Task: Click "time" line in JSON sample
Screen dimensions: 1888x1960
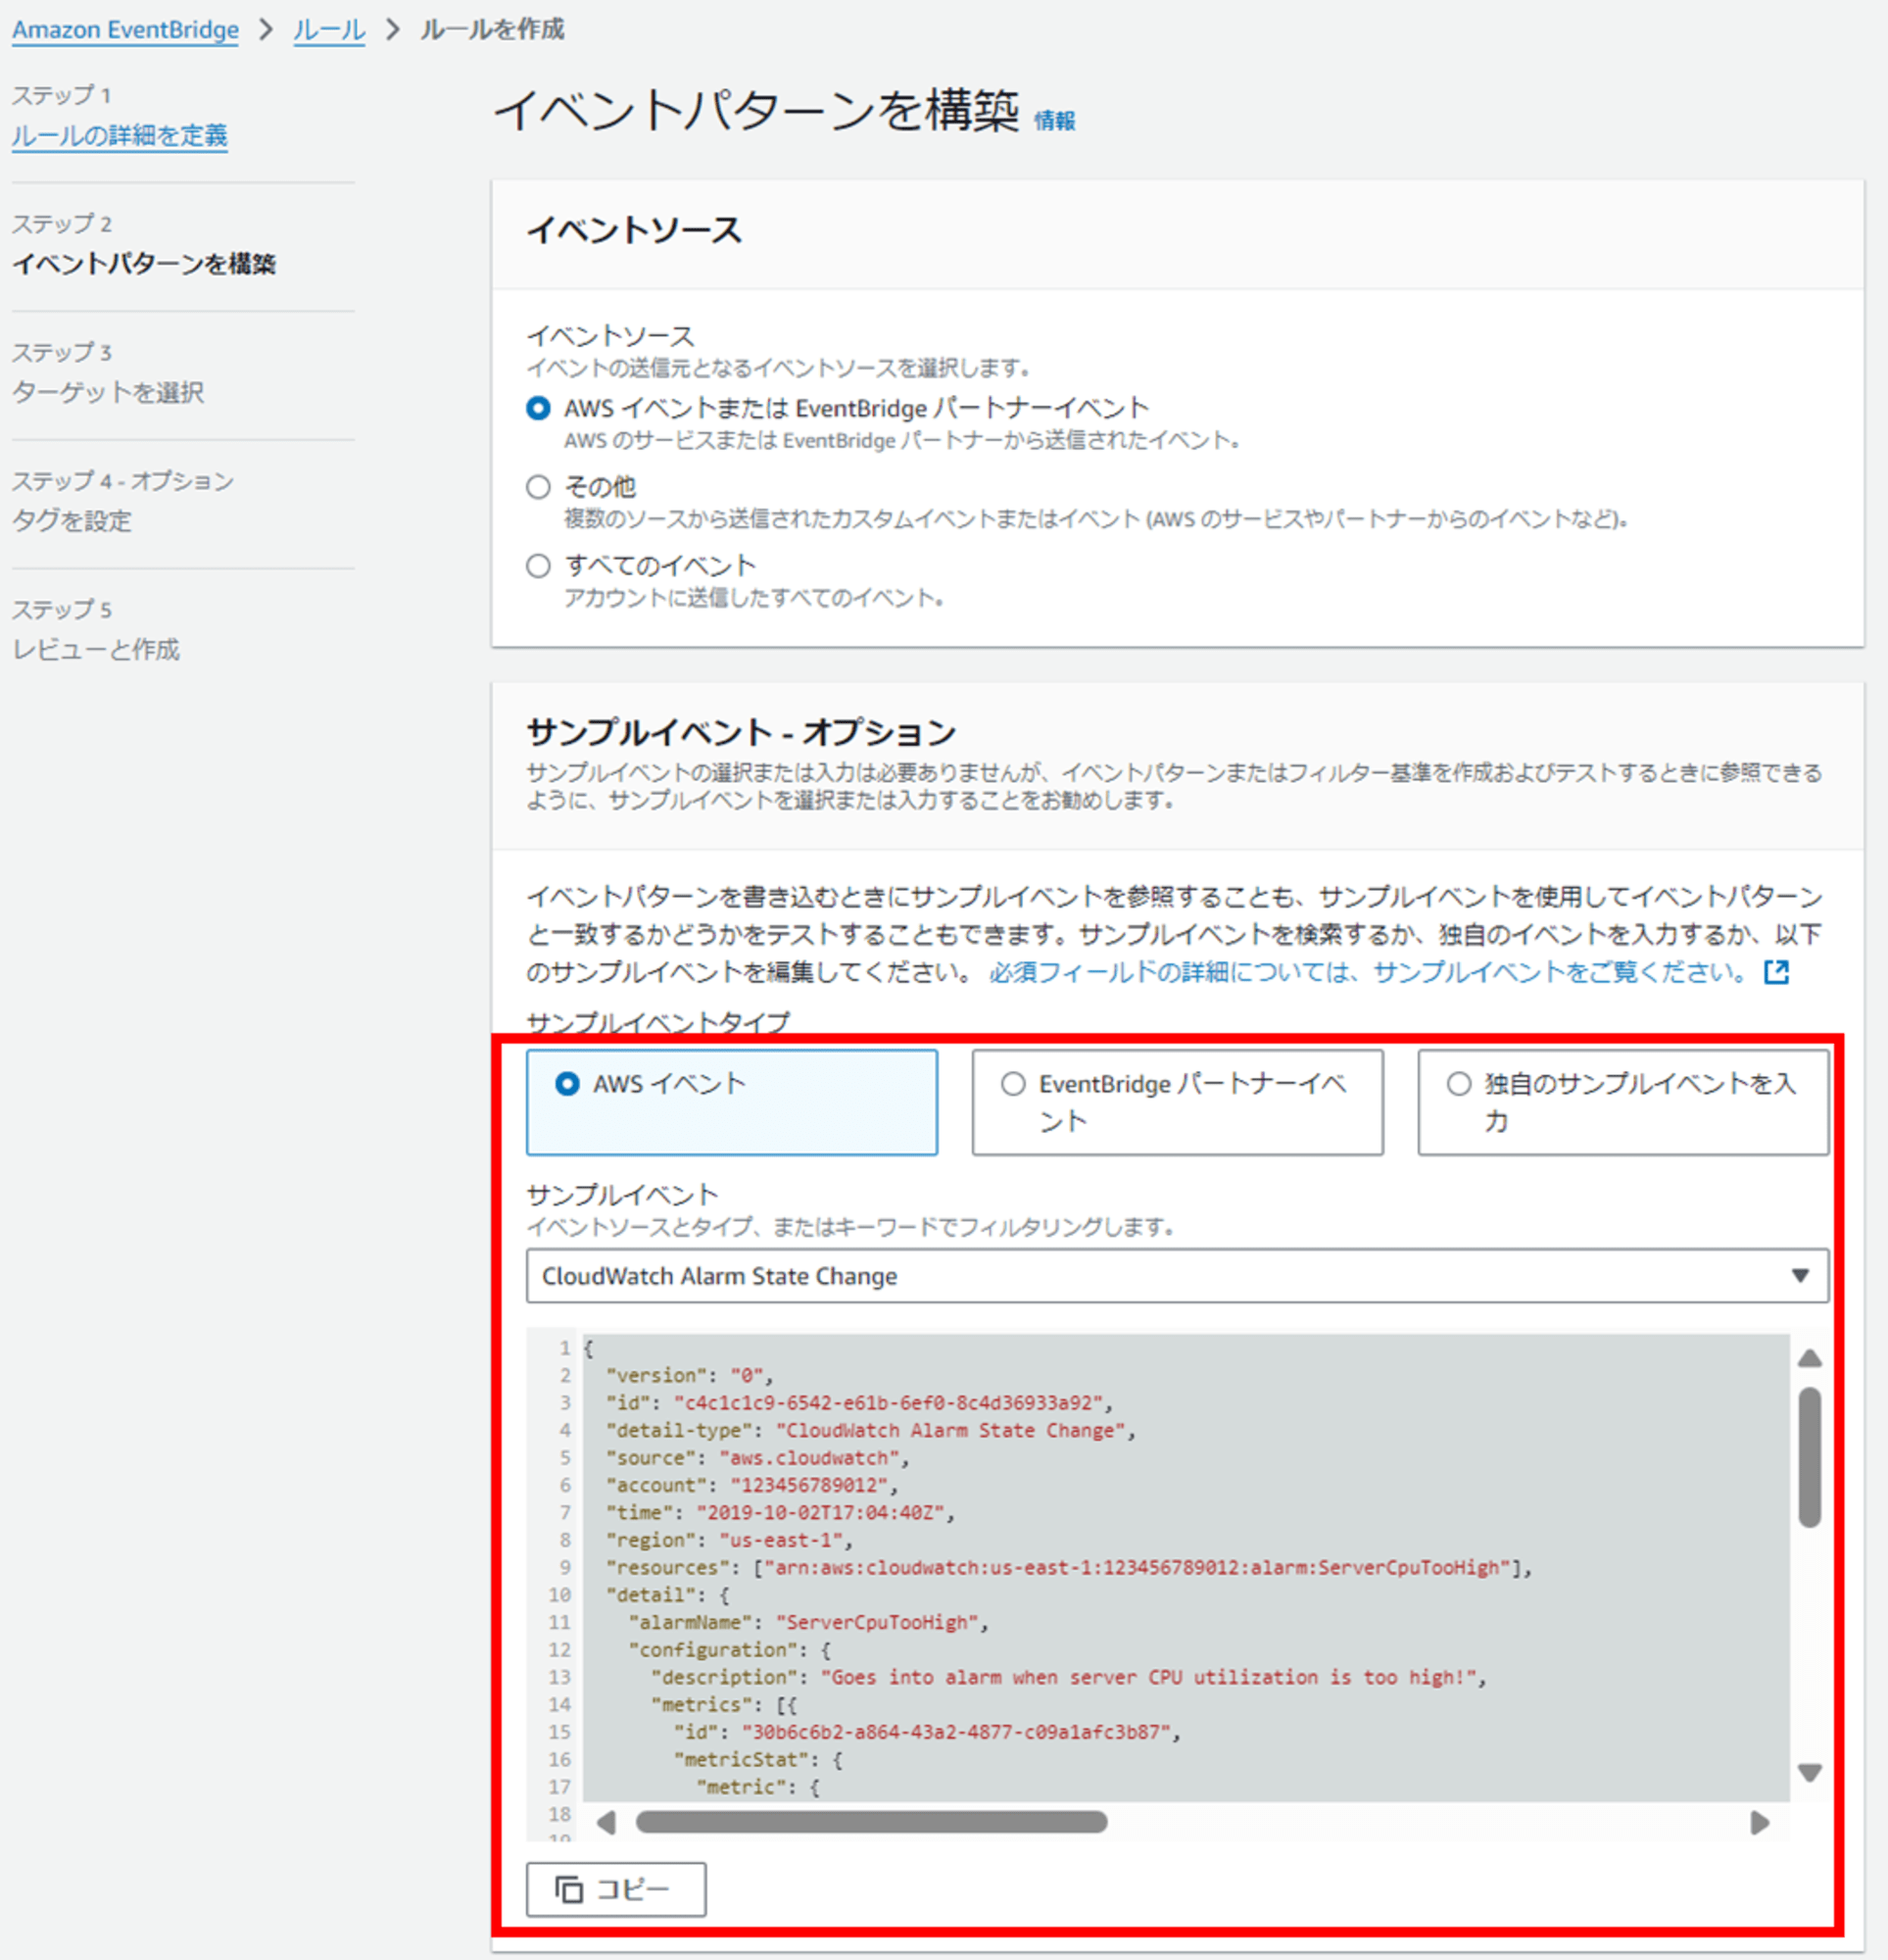Action: (x=780, y=1512)
